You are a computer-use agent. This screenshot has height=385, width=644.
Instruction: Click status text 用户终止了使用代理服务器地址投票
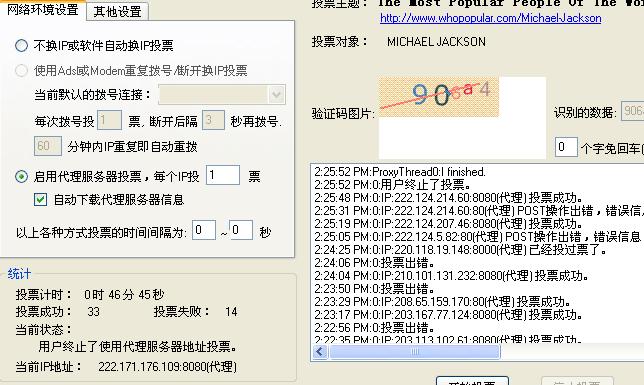pos(138,347)
